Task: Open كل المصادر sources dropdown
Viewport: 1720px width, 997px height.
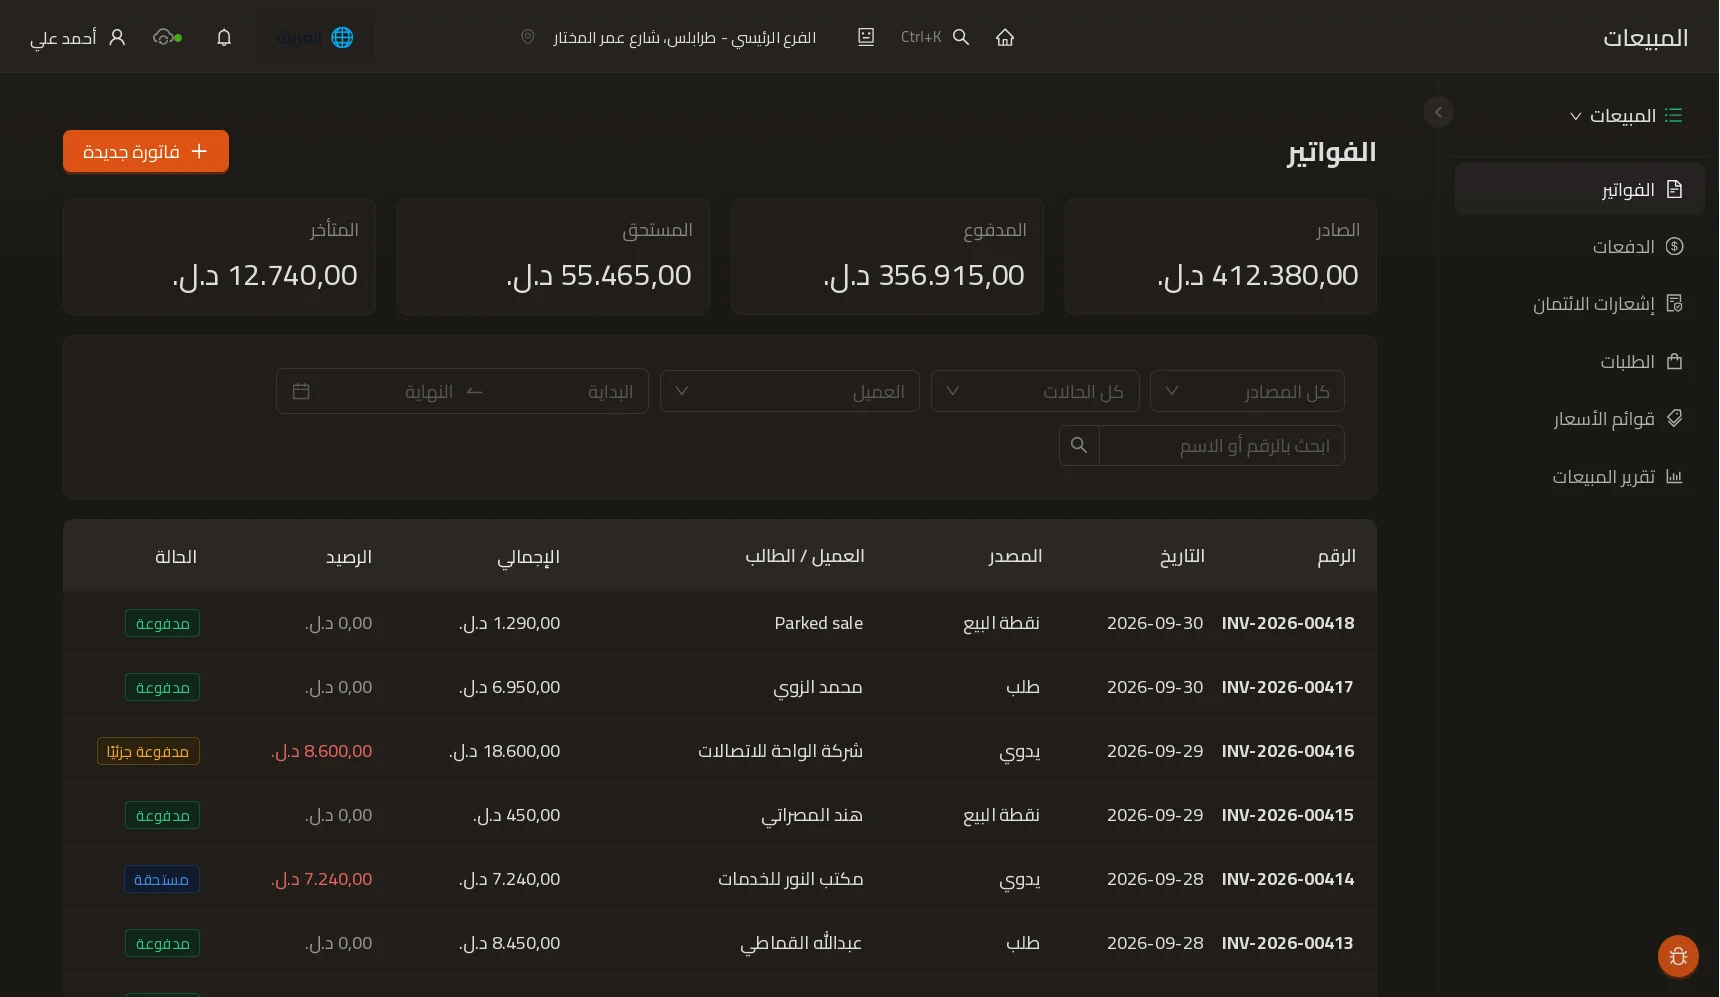Action: click(1247, 391)
